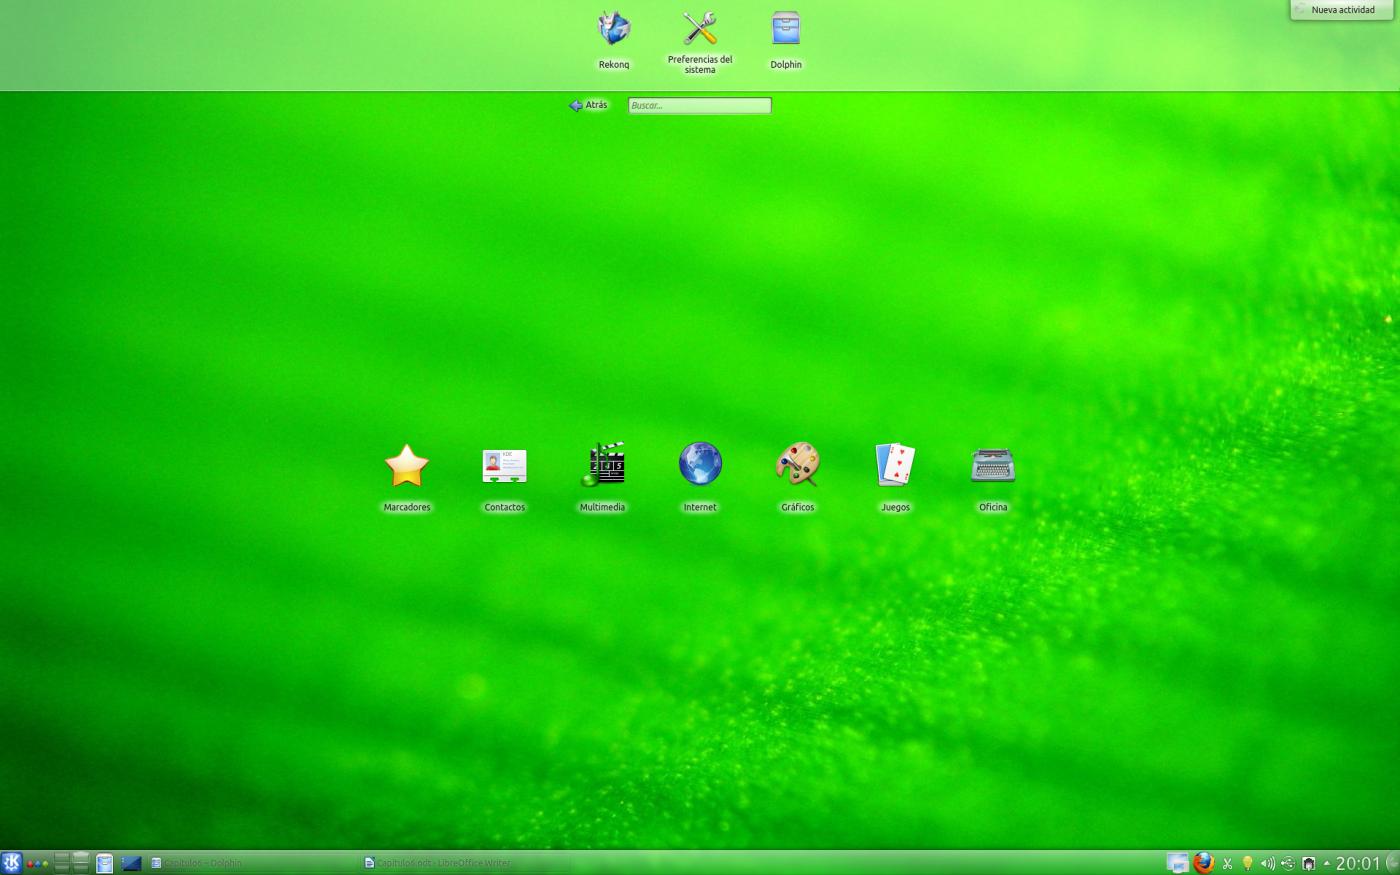Click the show desktop tray icon
Screen dimensions: 1400x875
coord(1178,863)
